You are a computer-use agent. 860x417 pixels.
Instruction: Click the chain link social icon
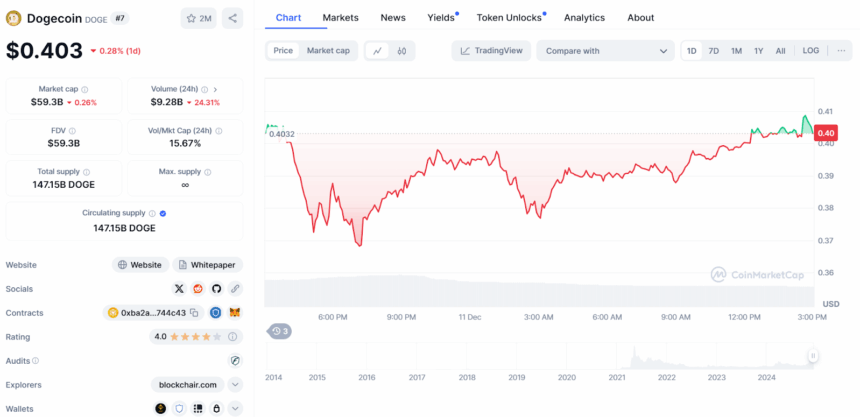click(x=235, y=289)
